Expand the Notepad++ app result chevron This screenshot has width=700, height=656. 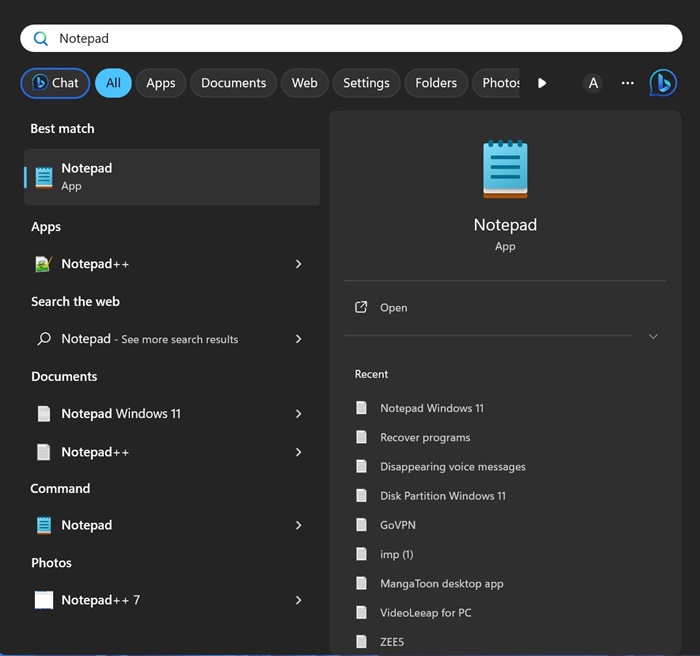(298, 264)
